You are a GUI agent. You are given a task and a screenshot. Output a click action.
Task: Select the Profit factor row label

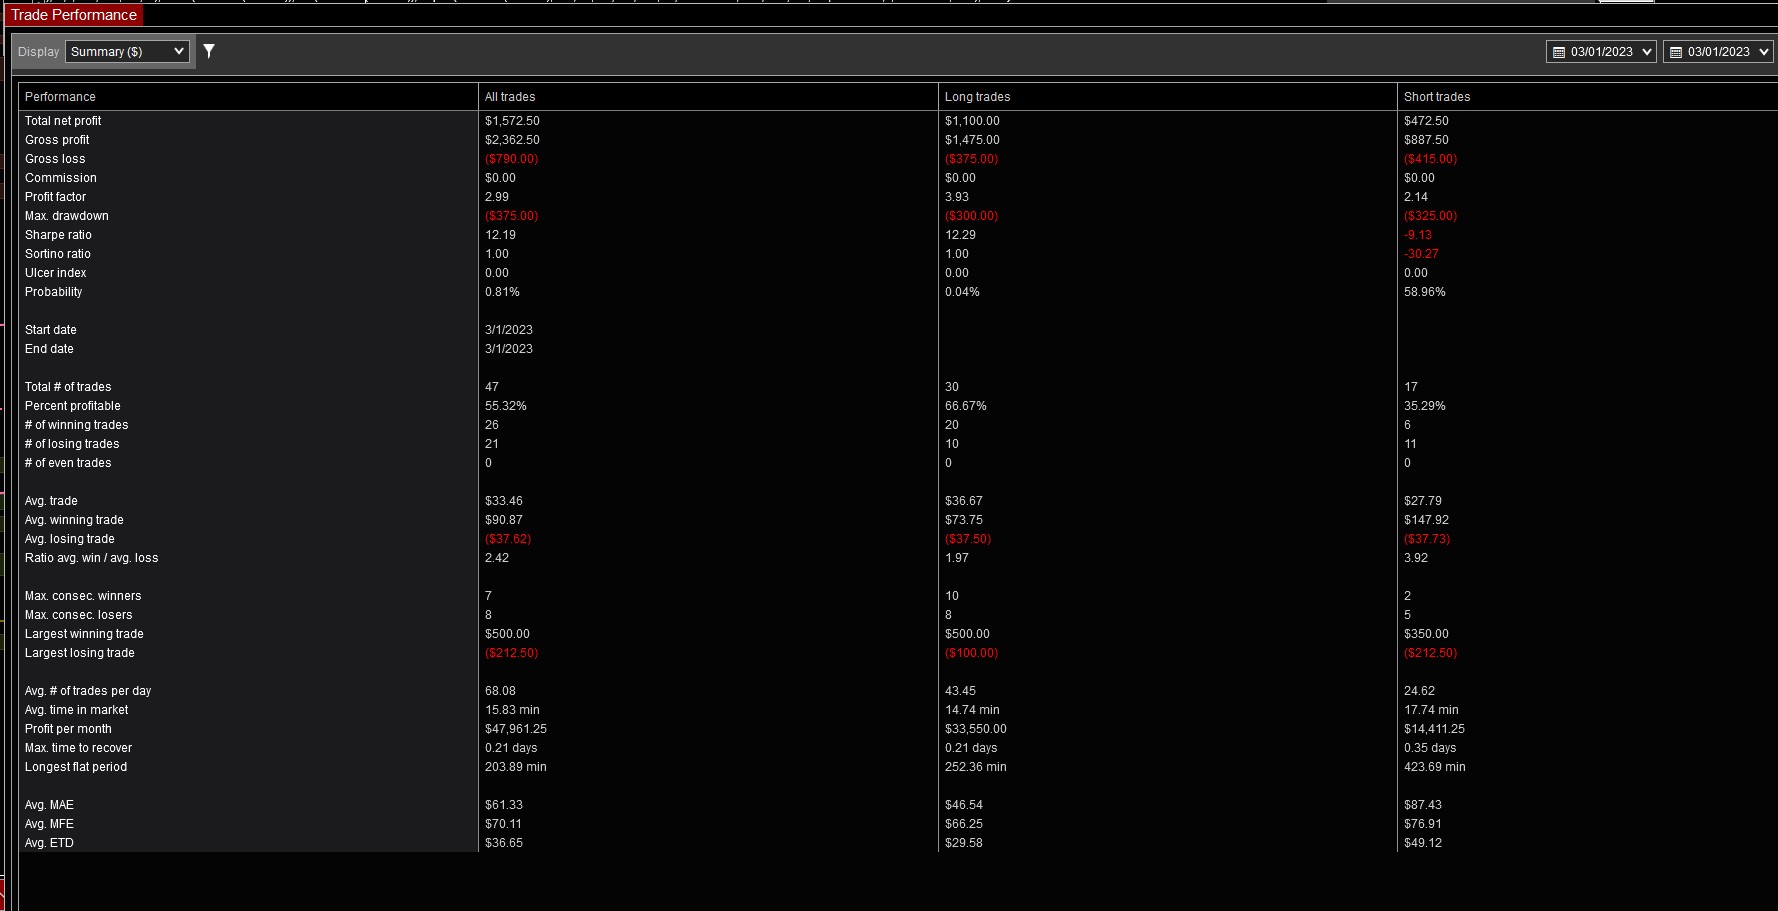tap(55, 197)
